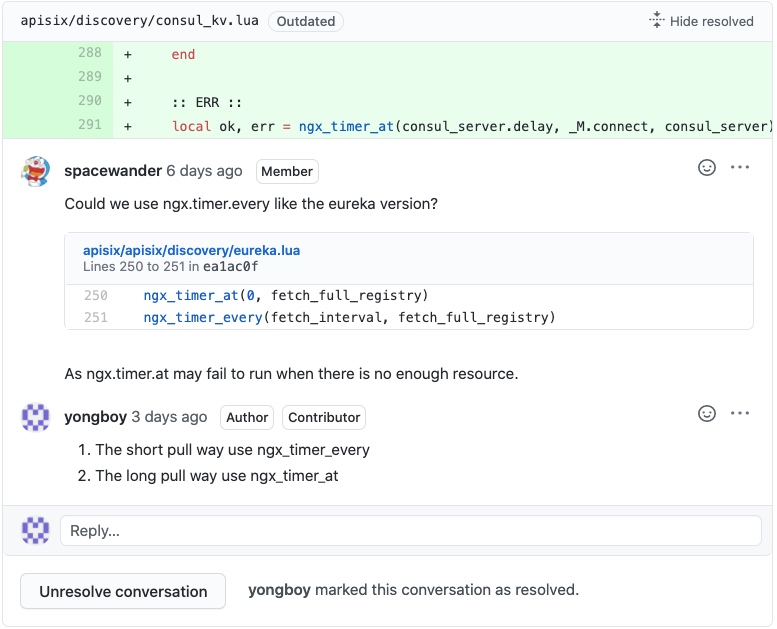Click the avatar next to the Reply box
Screen dimensions: 777x629
(35, 530)
